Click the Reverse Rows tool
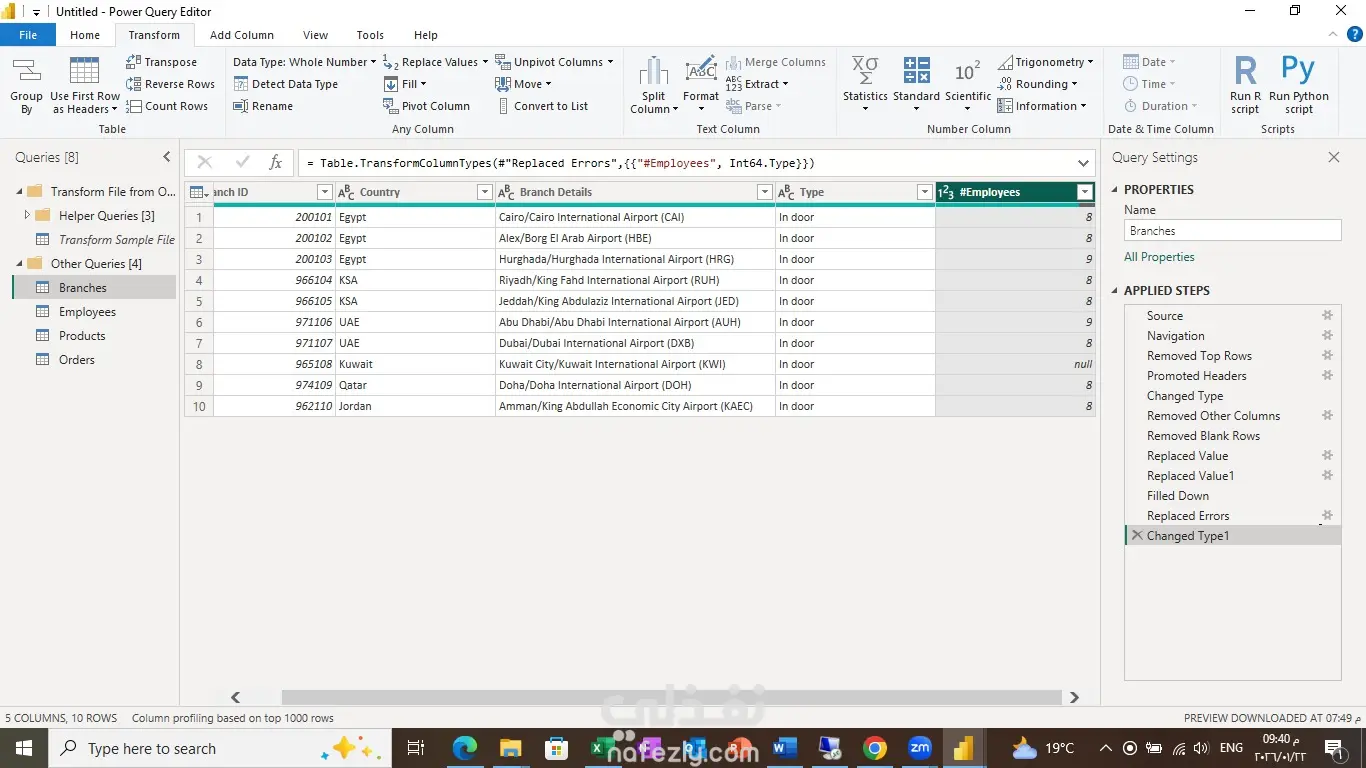 [x=170, y=84]
